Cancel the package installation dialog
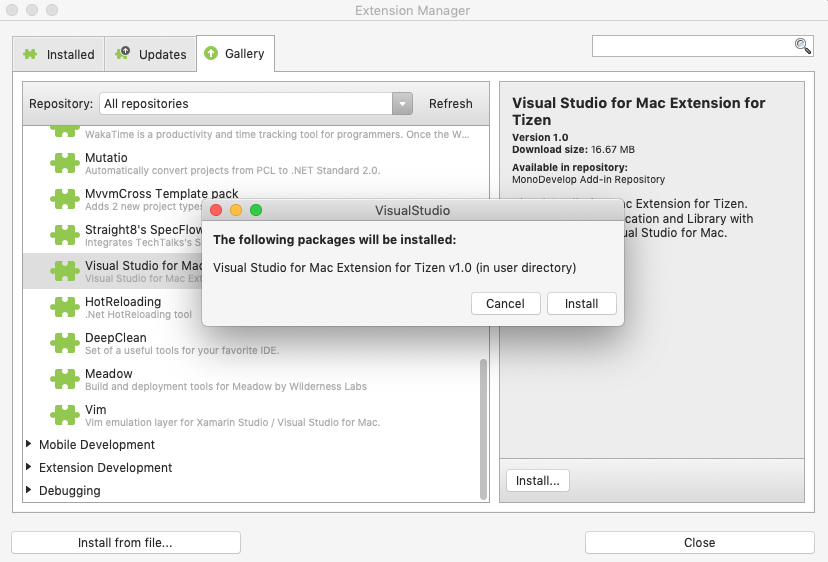Viewport: 828px width, 562px height. [505, 304]
